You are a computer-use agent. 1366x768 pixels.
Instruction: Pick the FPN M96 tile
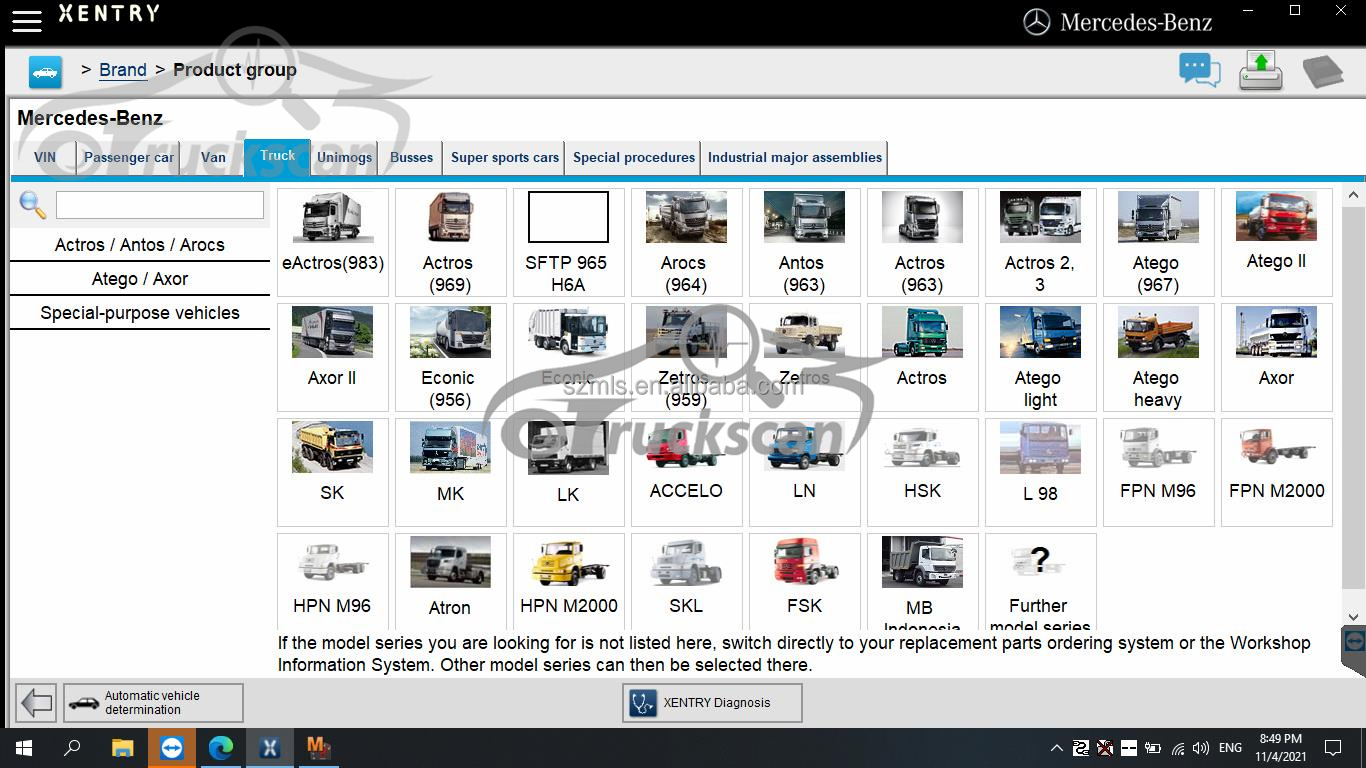(1159, 472)
